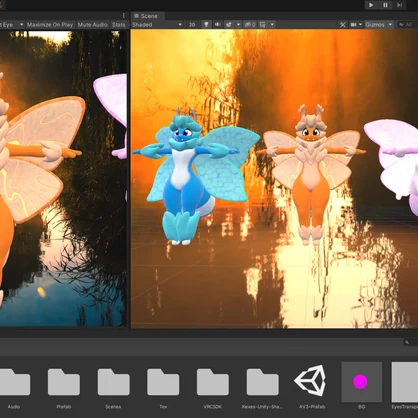Click the Mute Audio button
The height and width of the screenshot is (418, 418).
click(93, 25)
